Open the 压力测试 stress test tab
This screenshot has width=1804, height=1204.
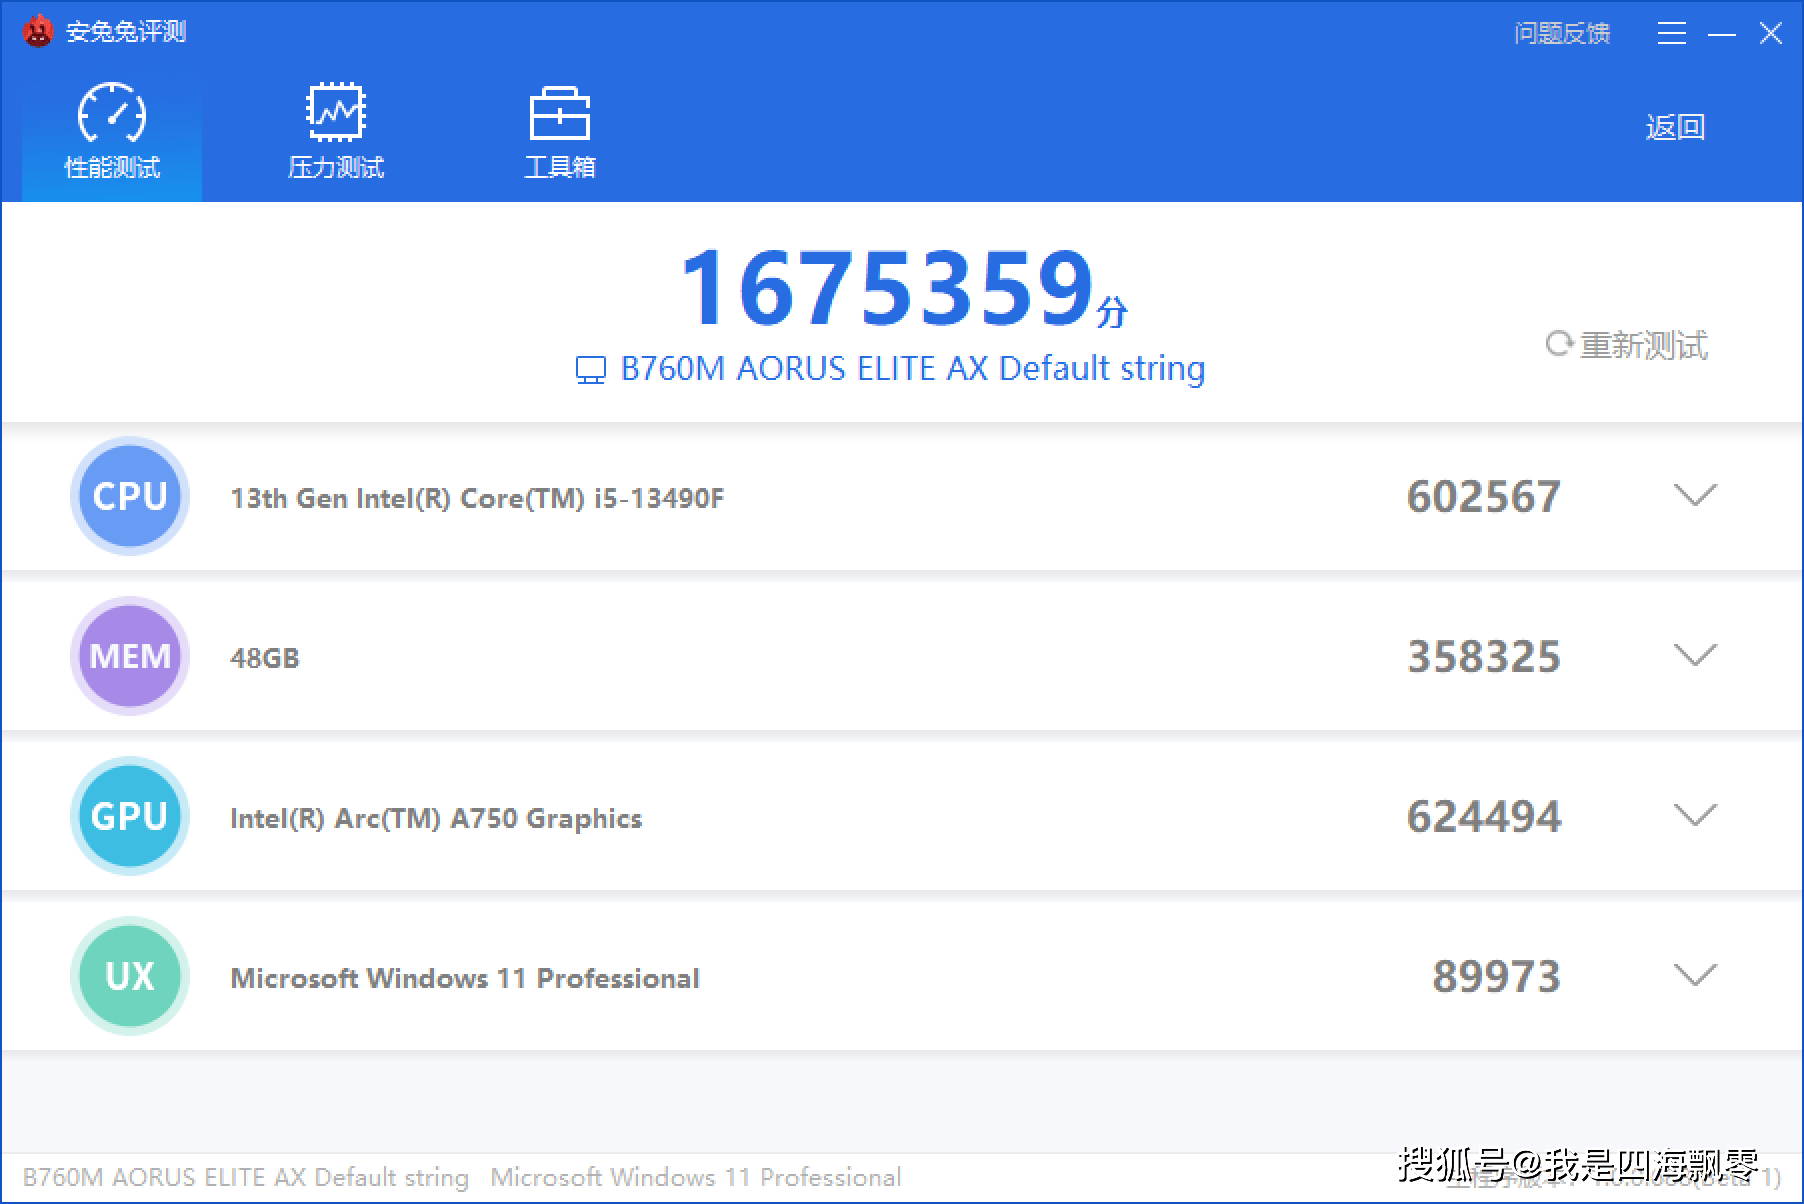(x=336, y=132)
